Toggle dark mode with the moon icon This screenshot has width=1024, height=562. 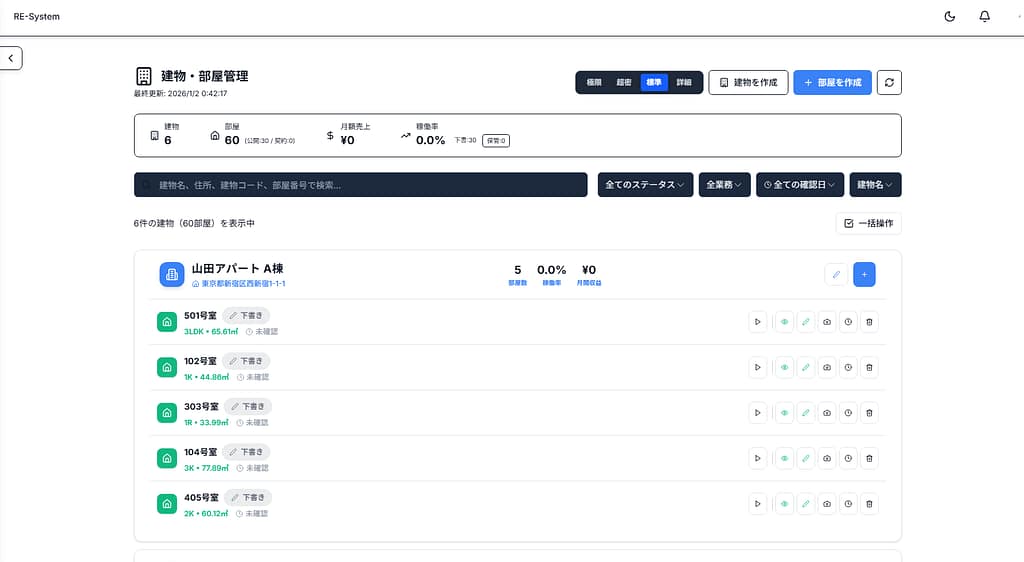coord(949,17)
